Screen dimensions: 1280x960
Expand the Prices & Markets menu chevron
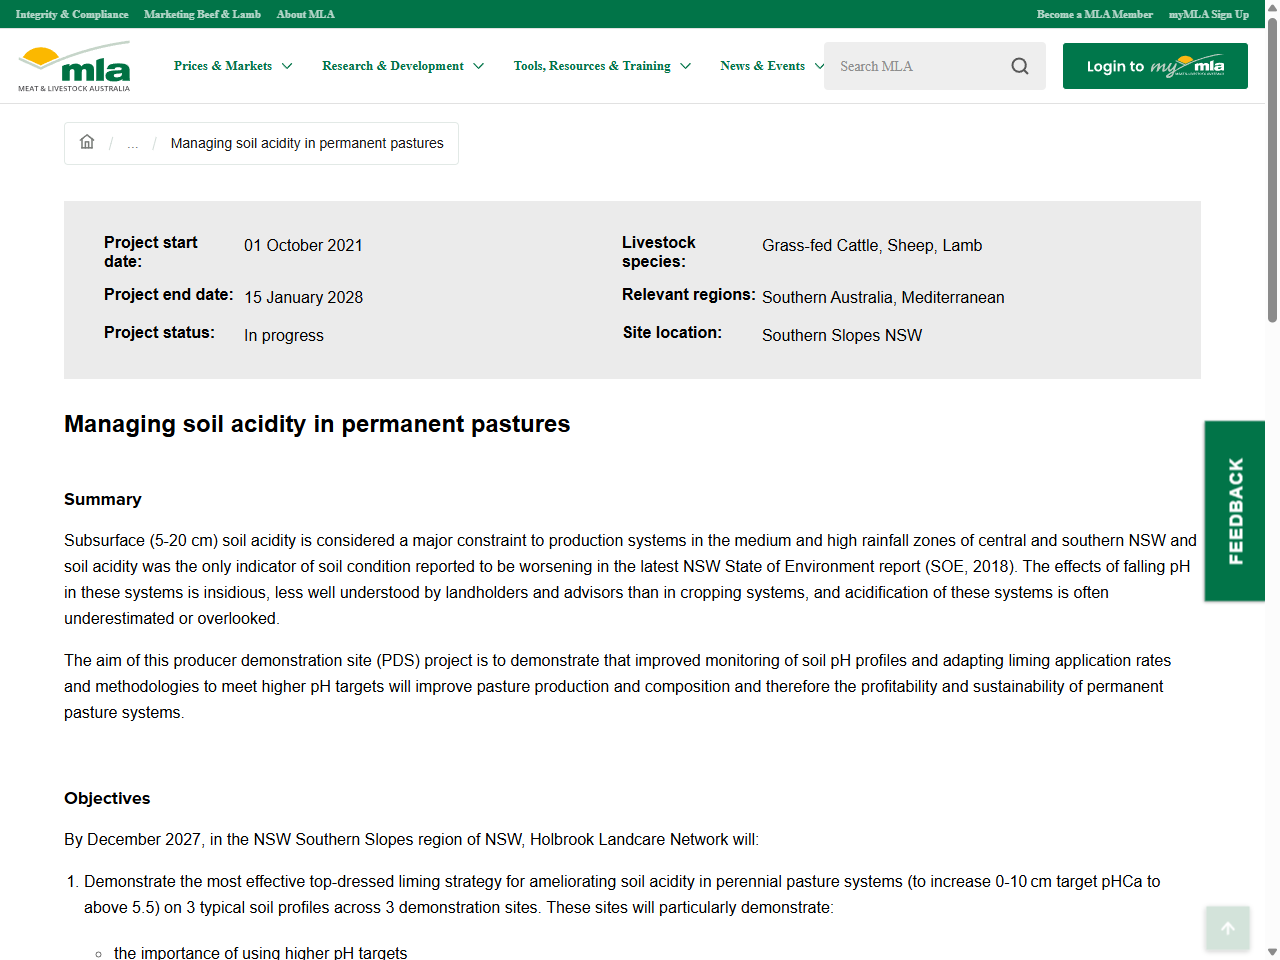pyautogui.click(x=287, y=66)
